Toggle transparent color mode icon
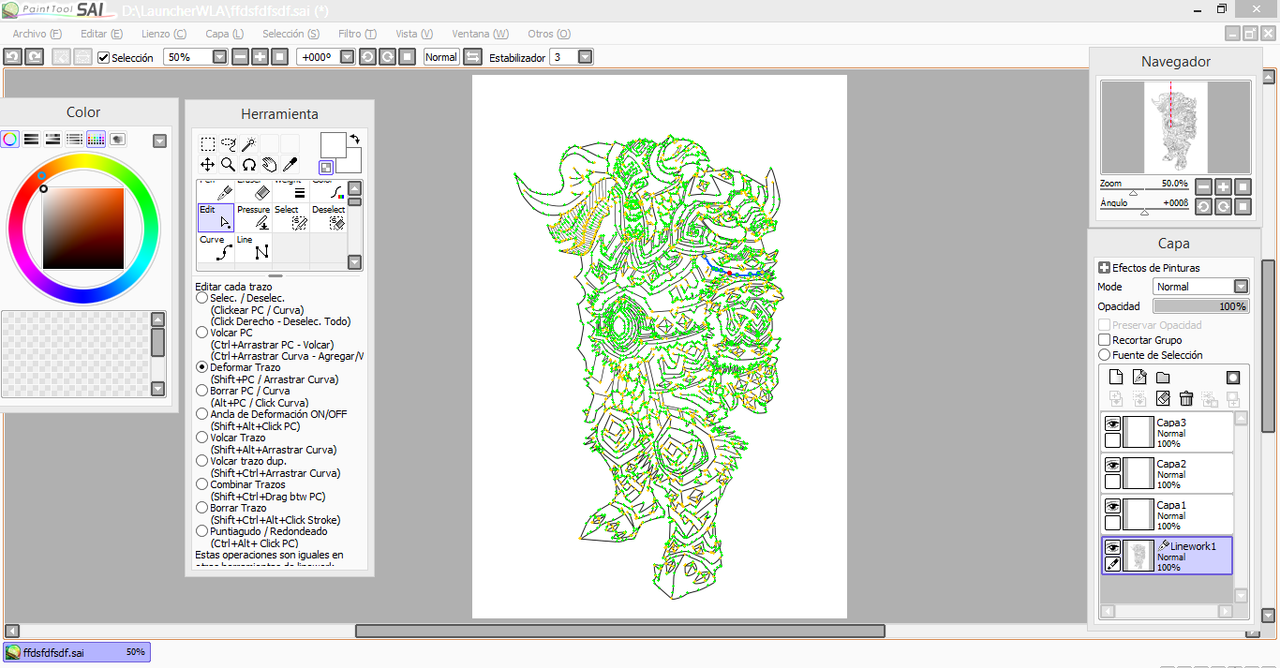 326,167
